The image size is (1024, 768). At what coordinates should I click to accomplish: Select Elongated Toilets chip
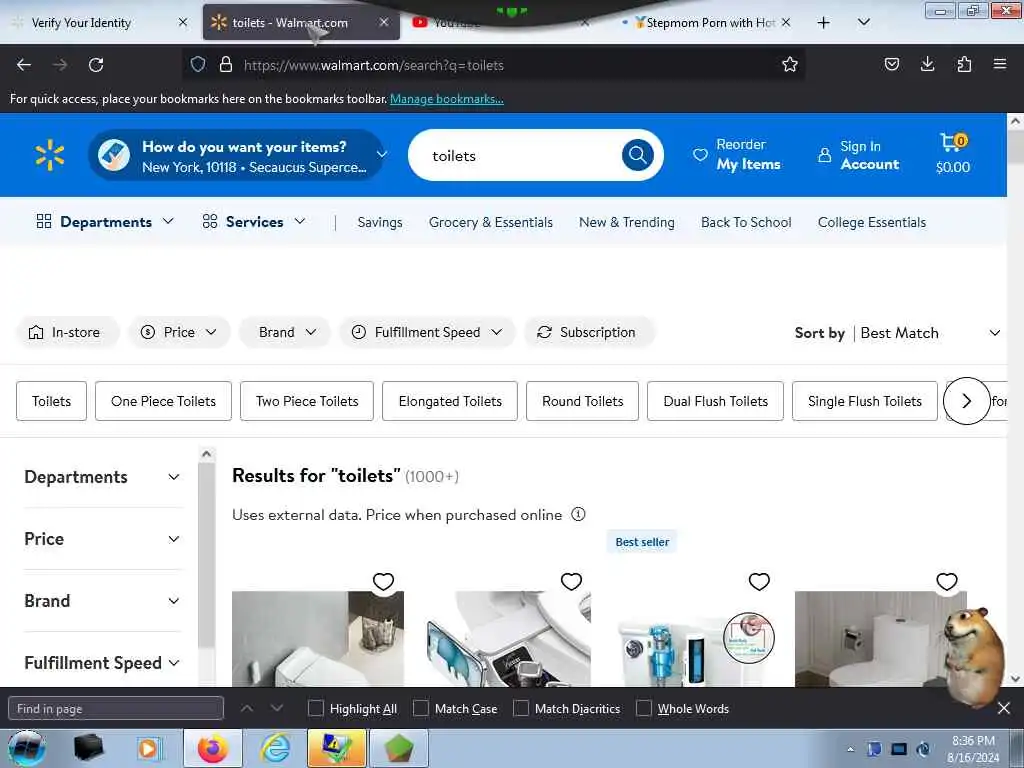pos(450,401)
